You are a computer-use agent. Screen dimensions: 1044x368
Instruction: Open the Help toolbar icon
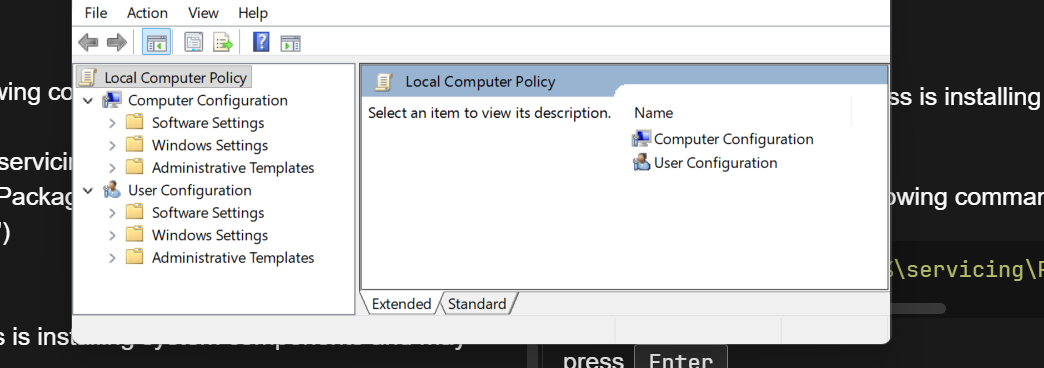point(261,43)
